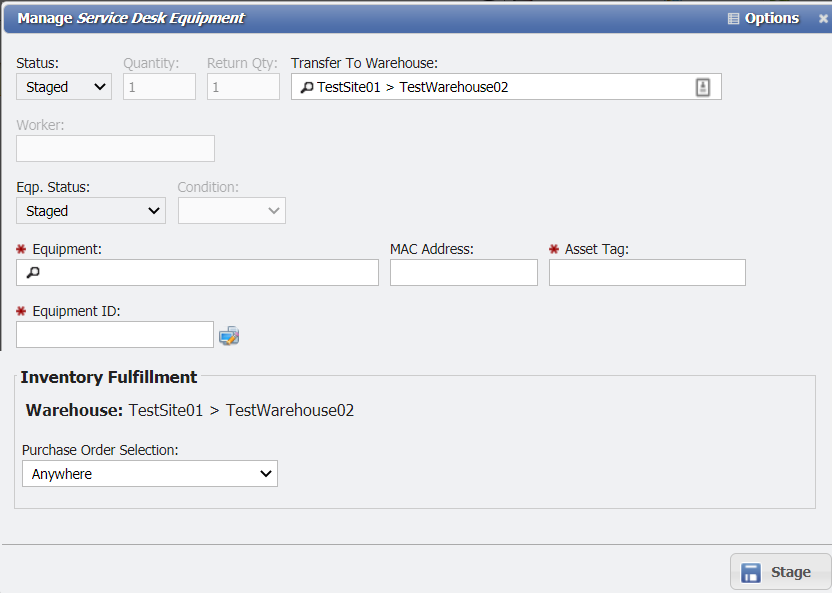This screenshot has height=593, width=832.
Task: Click the save disk icon on Stage button
Action: click(752, 571)
